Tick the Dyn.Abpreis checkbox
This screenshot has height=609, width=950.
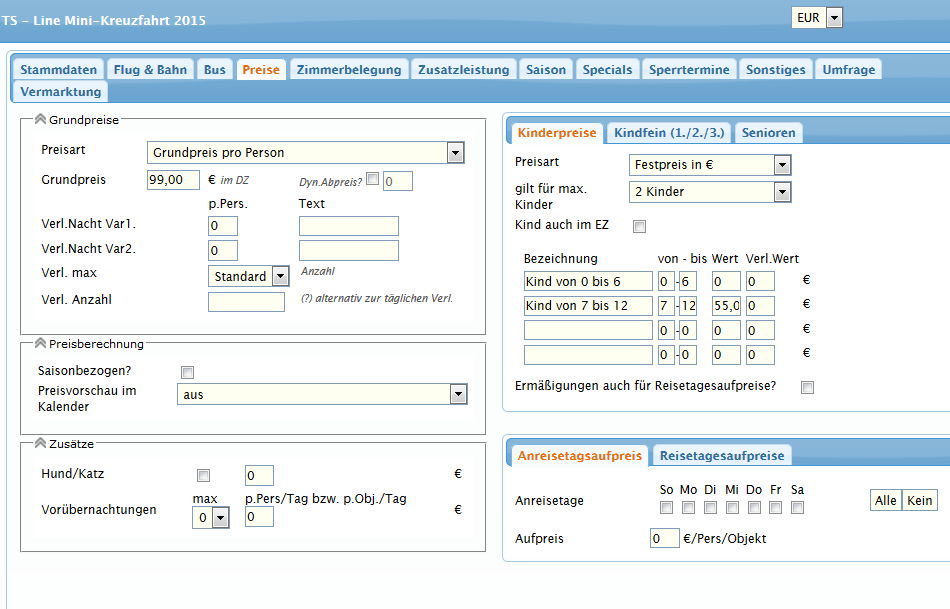(373, 180)
